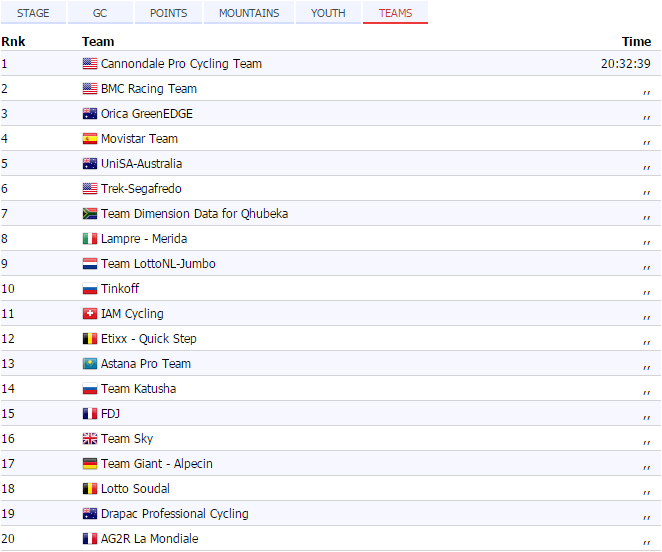Click the Dutch flag beside Team LottoNL-Jumbo

click(x=90, y=264)
